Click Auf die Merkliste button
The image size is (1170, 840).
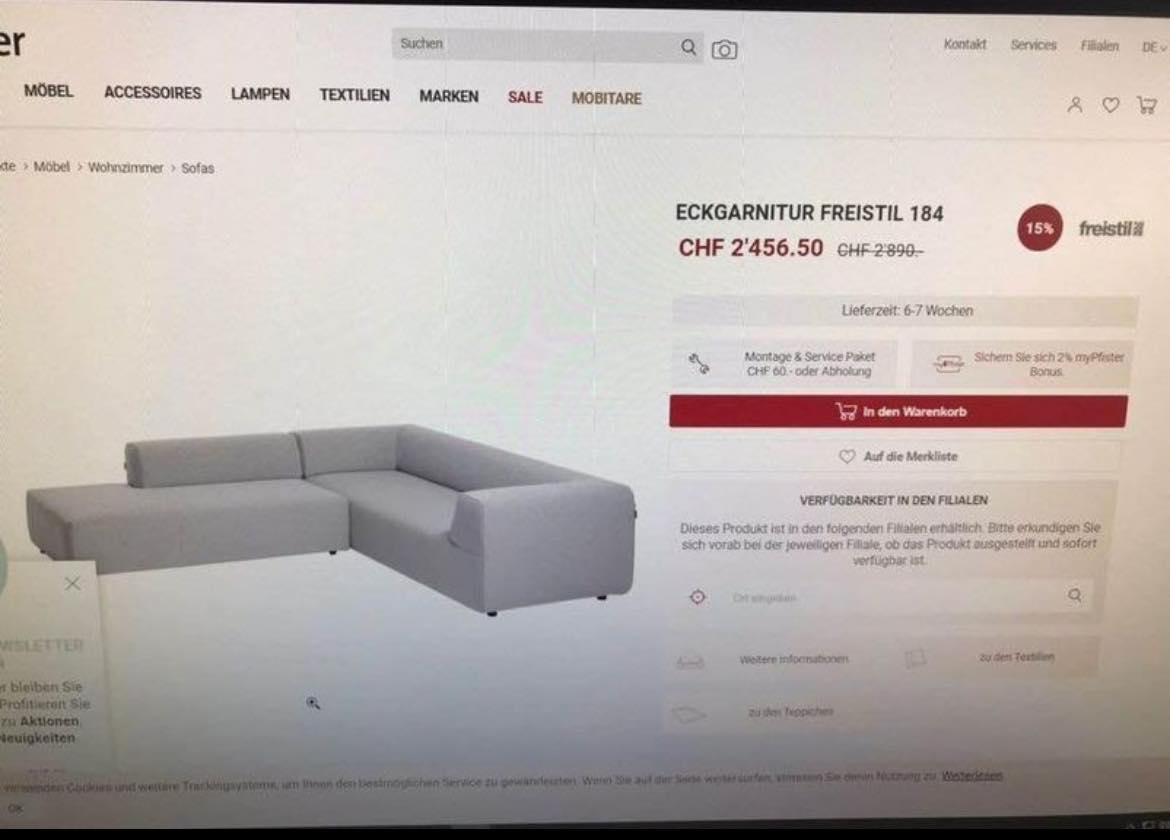click(x=895, y=456)
